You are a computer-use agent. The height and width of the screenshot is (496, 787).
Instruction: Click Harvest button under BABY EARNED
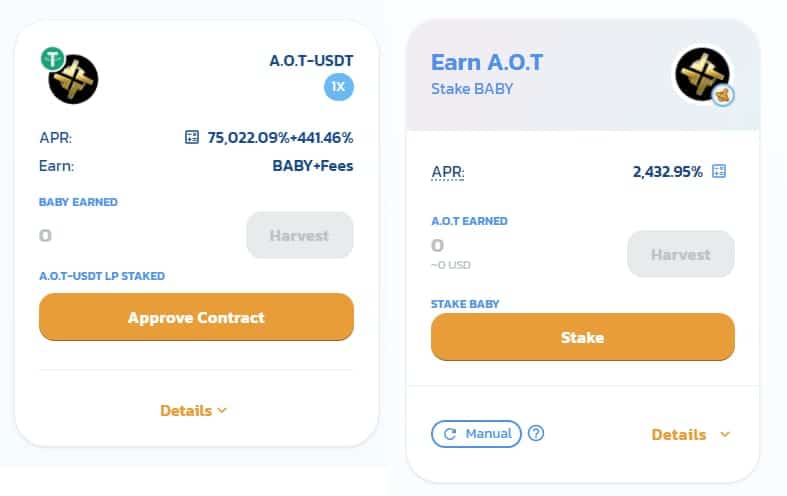[300, 235]
